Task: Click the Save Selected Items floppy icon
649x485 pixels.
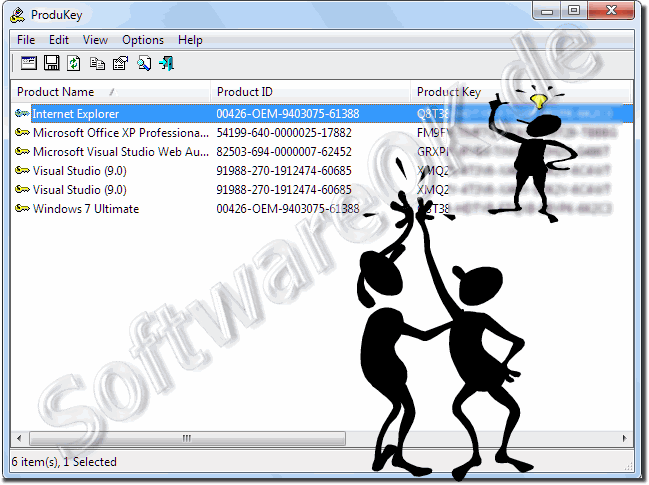Action: click(x=52, y=63)
